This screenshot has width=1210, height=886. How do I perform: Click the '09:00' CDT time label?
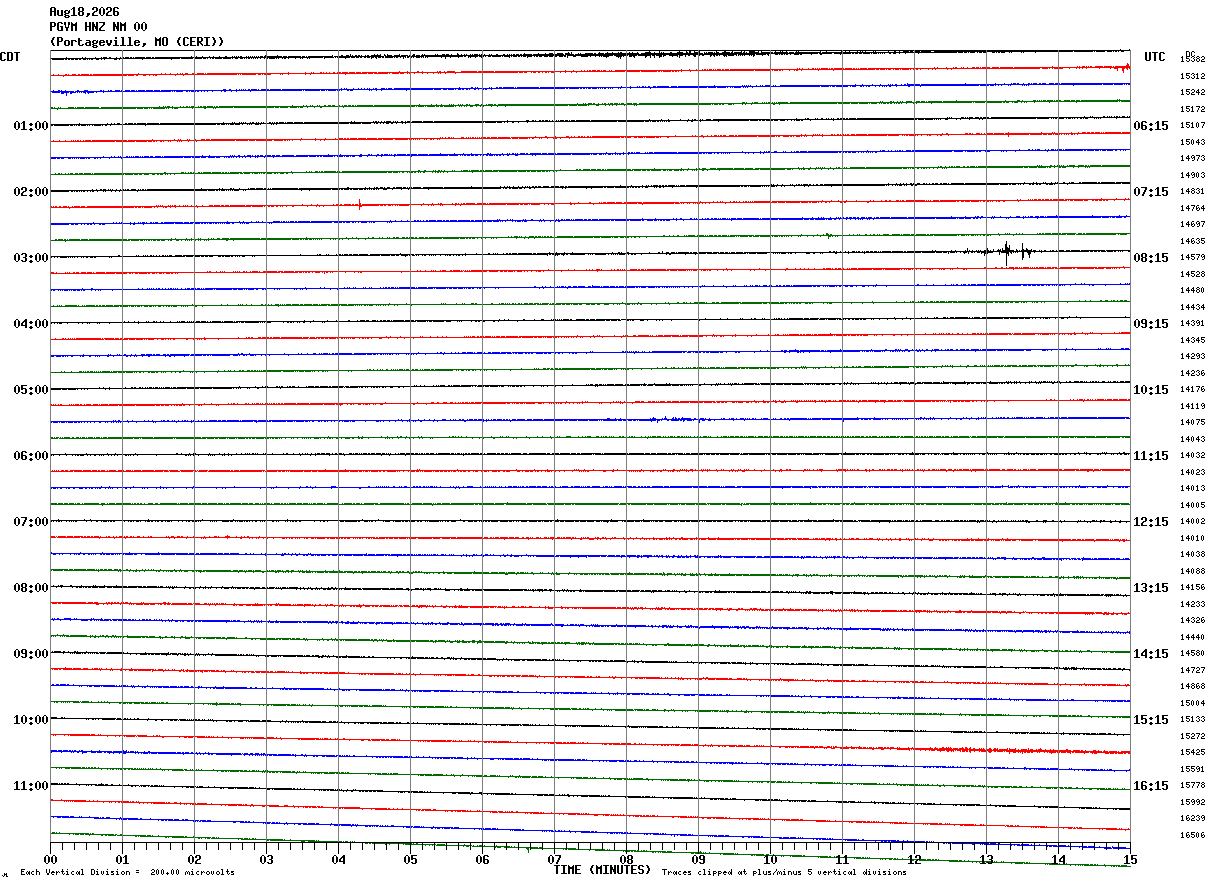[x=31, y=654]
